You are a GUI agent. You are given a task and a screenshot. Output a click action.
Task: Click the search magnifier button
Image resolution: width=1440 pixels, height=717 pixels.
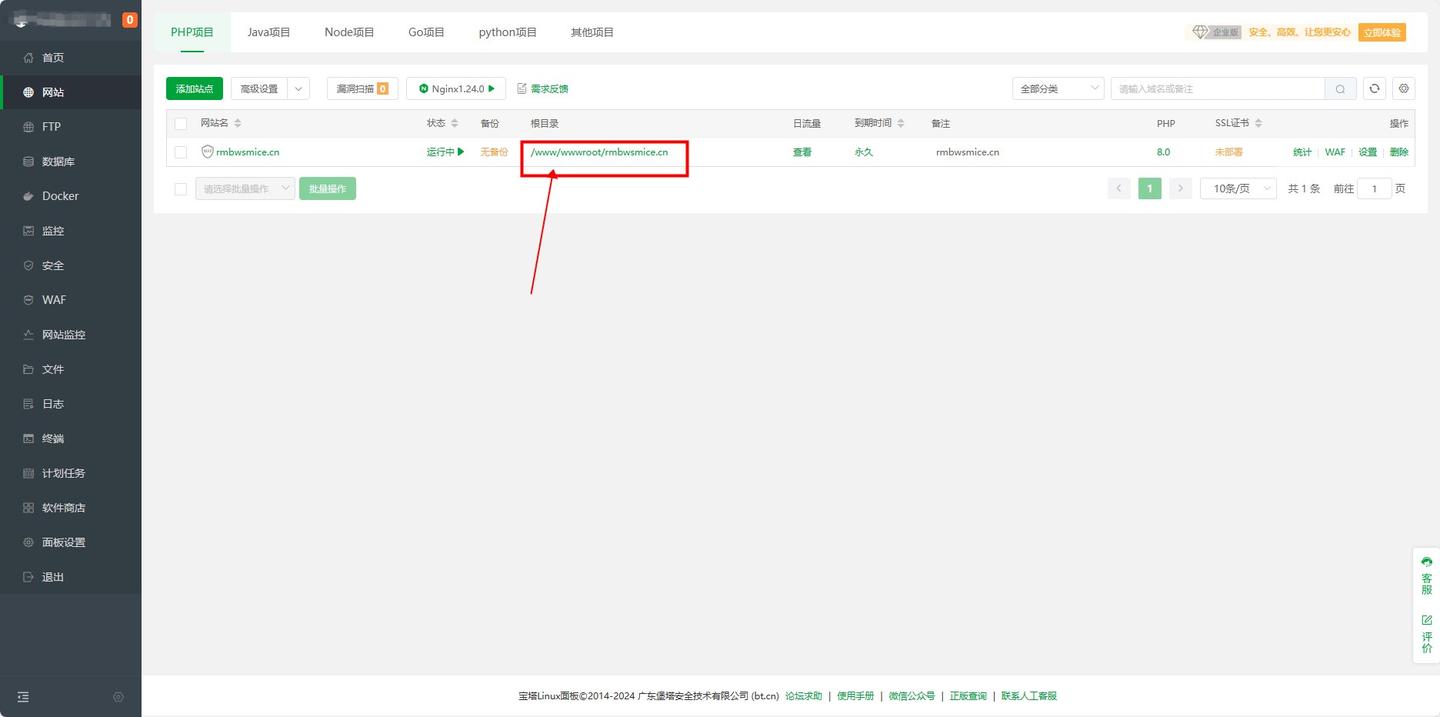[x=1341, y=89]
